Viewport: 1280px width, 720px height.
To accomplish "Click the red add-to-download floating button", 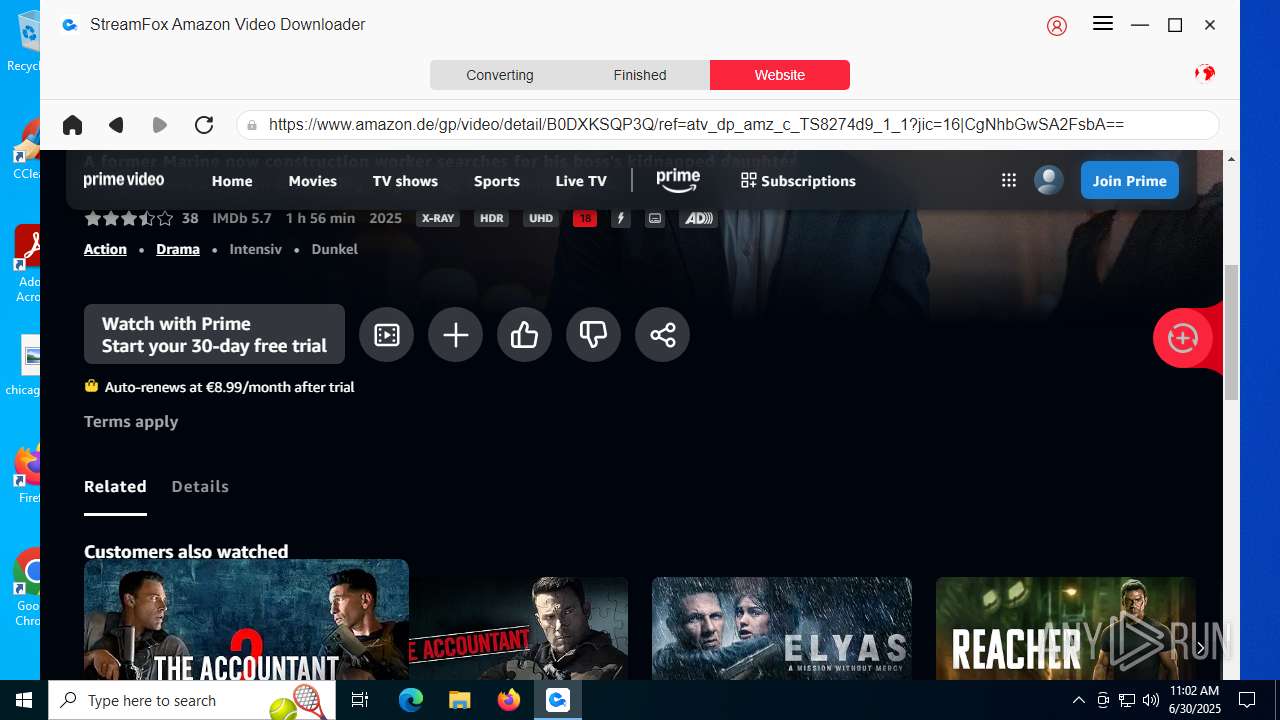I will [x=1183, y=338].
